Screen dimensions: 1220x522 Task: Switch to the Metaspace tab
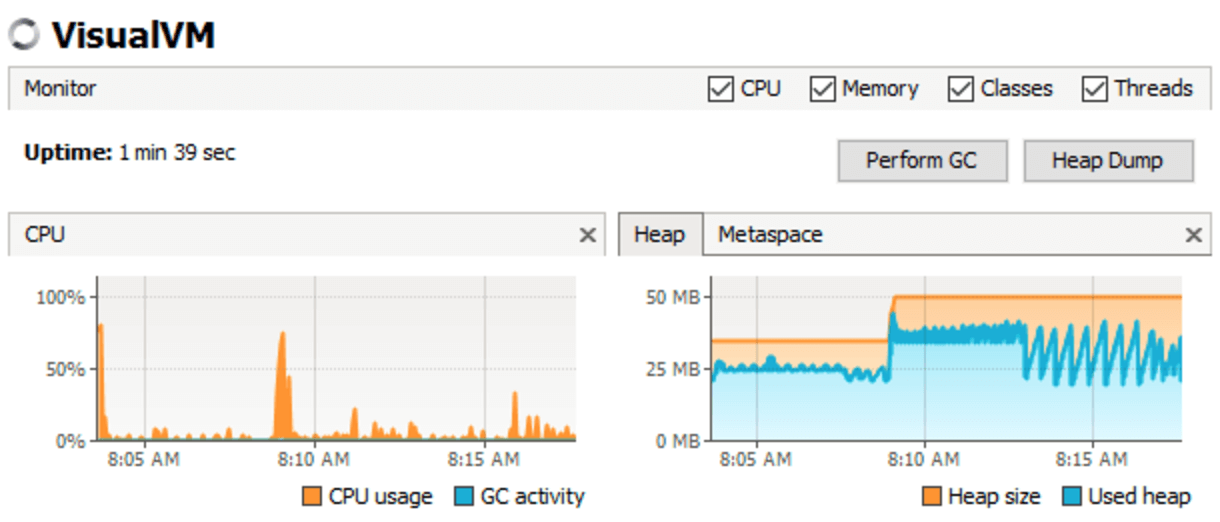pyautogui.click(x=770, y=235)
